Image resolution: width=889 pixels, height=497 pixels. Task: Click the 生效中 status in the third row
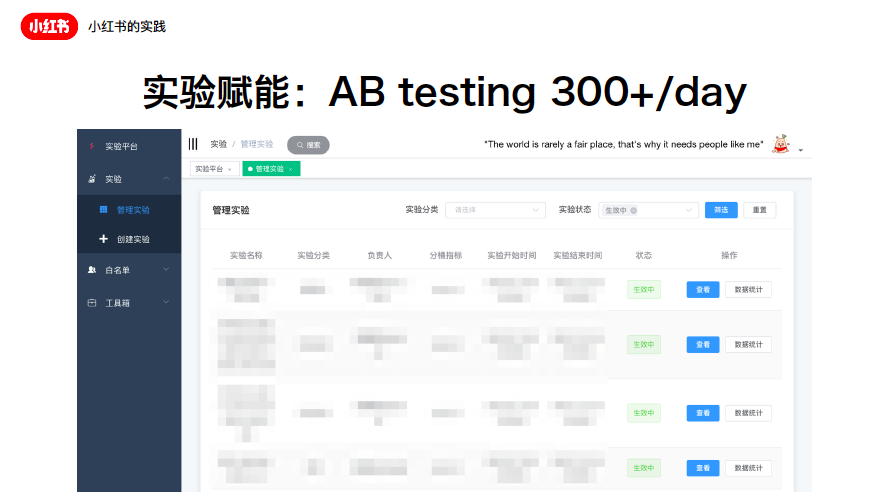click(644, 413)
